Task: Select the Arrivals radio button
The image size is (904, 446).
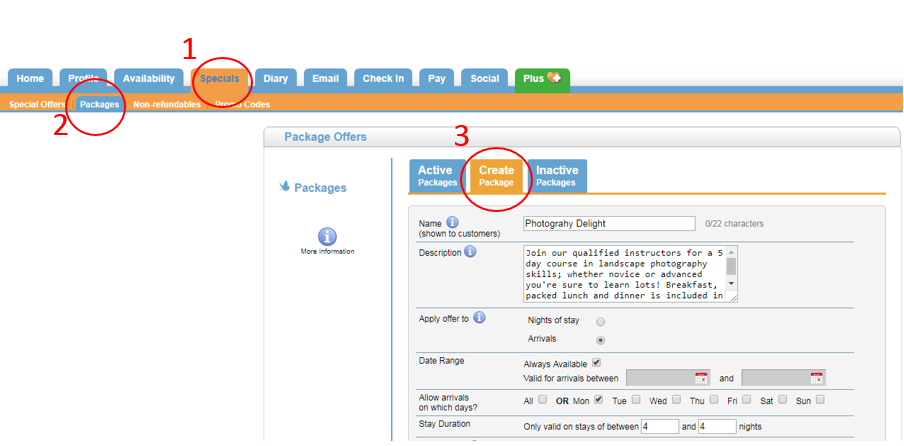Action: (600, 340)
